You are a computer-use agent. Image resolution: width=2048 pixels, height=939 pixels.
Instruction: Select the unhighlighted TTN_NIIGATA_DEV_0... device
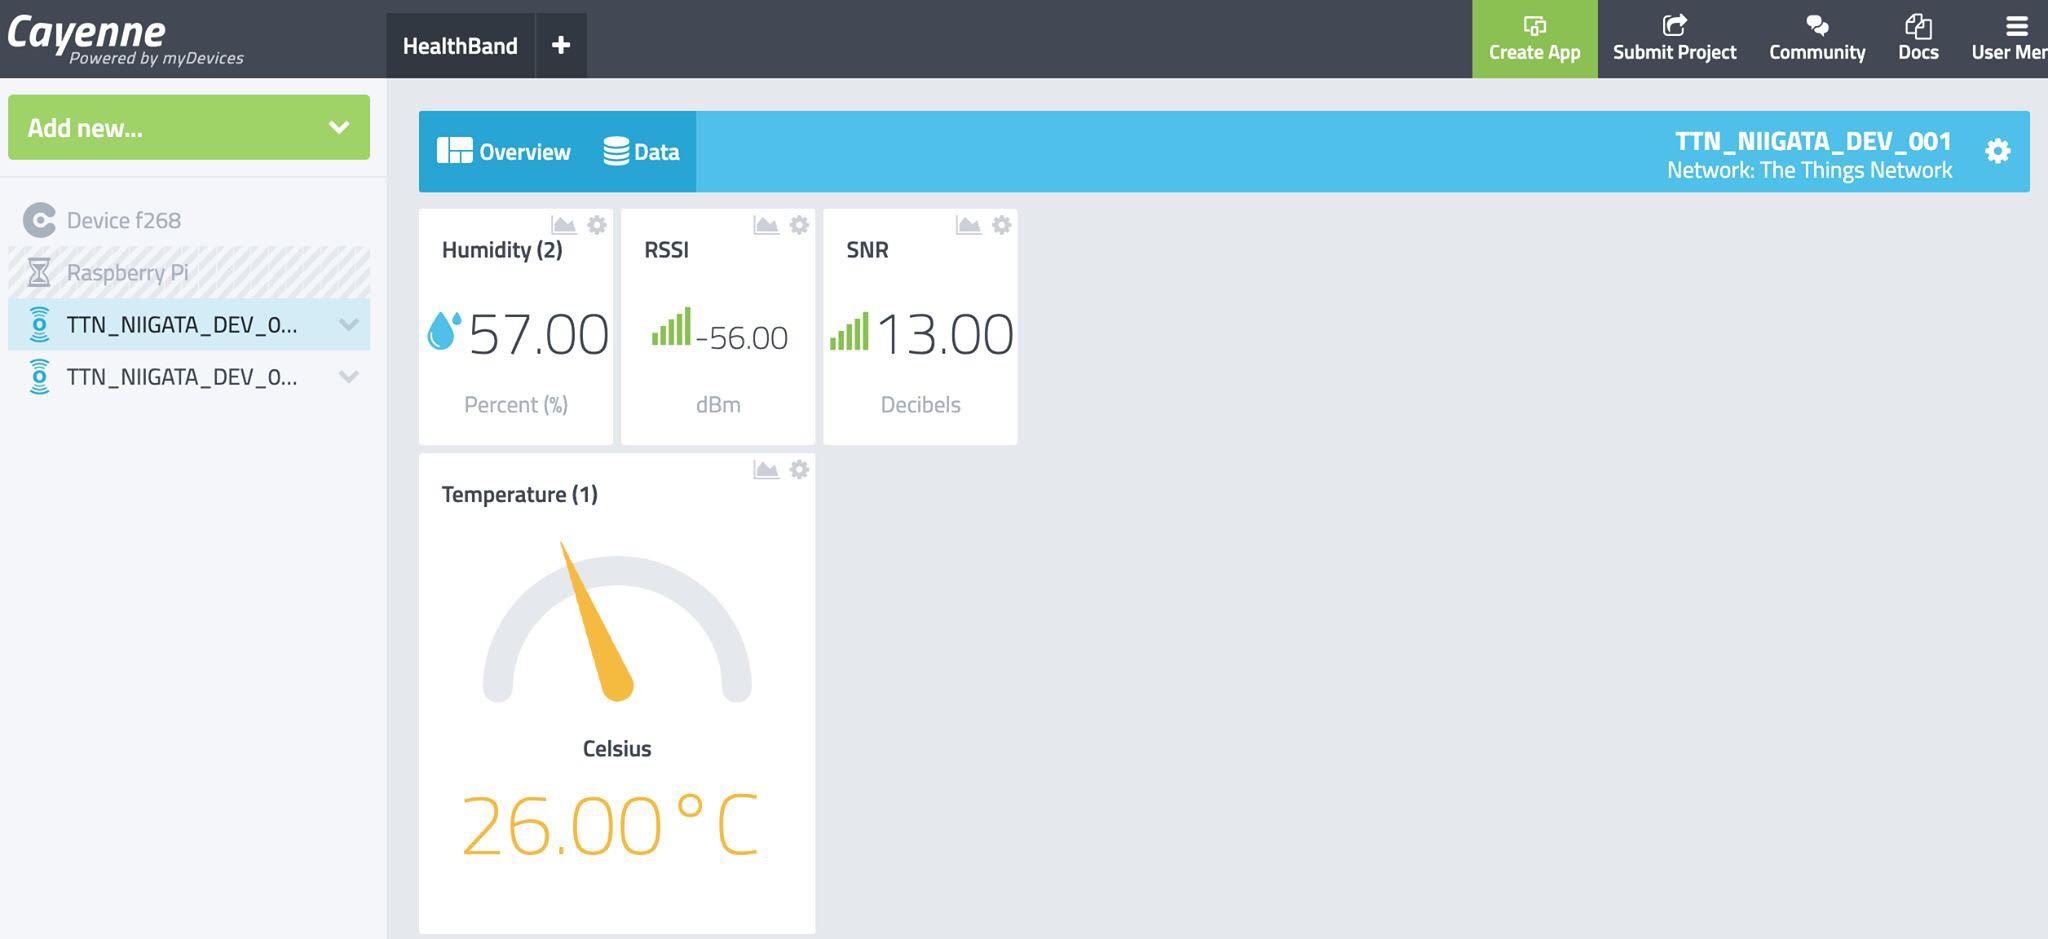[x=189, y=377]
